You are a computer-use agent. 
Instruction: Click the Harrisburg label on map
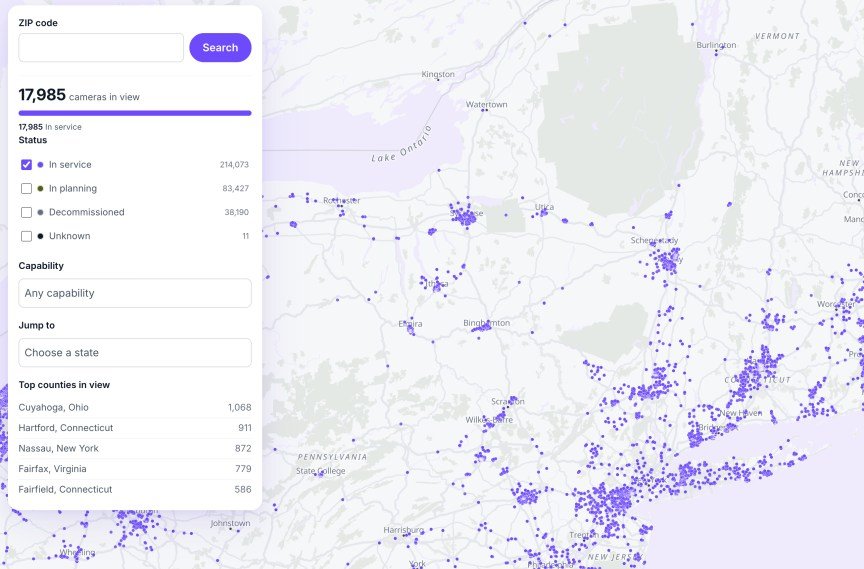pyautogui.click(x=404, y=530)
